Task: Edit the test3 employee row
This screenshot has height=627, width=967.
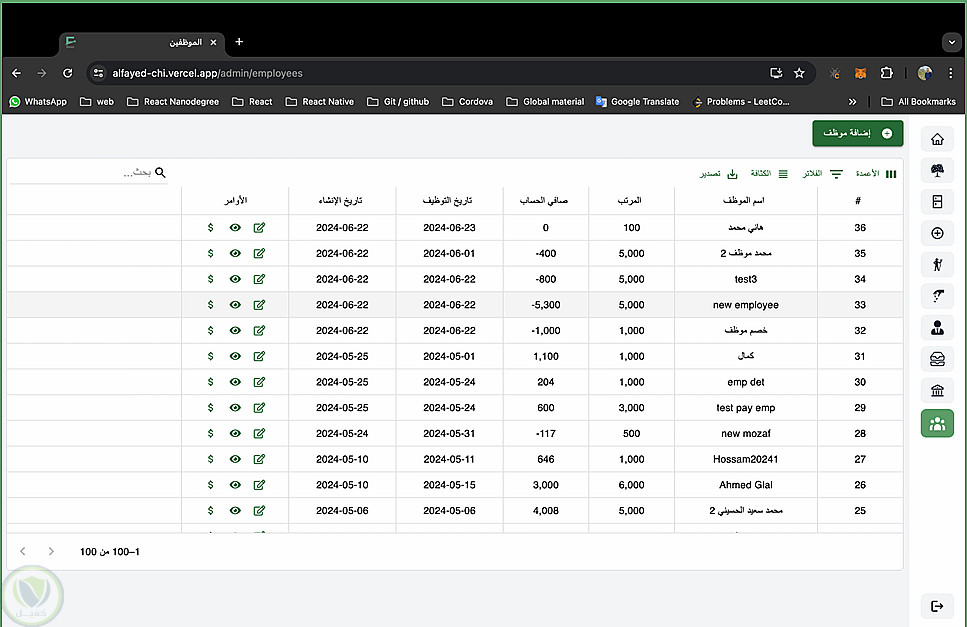Action: 259,279
